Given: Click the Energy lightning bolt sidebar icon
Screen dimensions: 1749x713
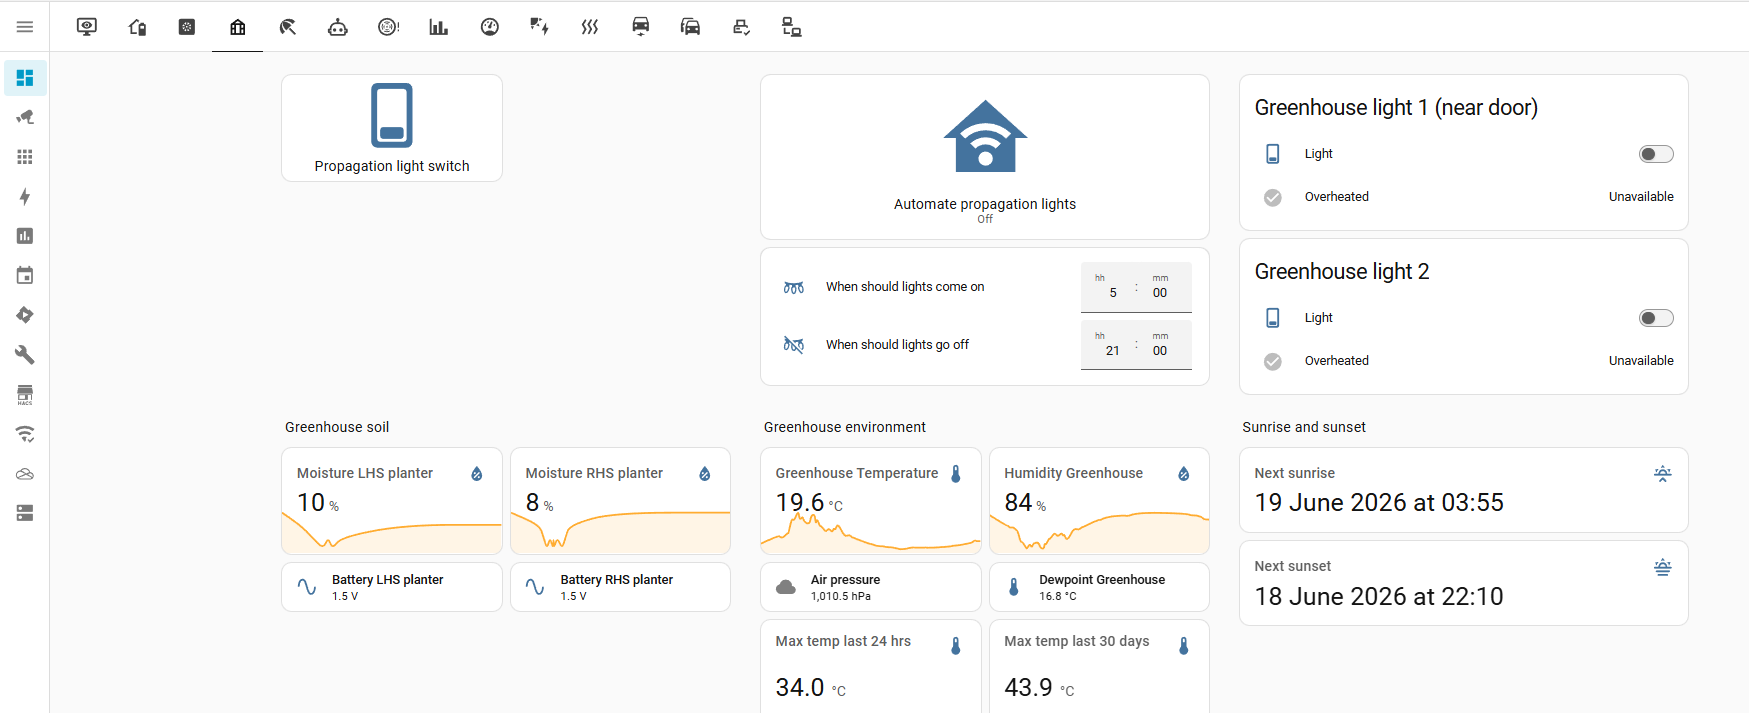Looking at the screenshot, I should pos(25,196).
